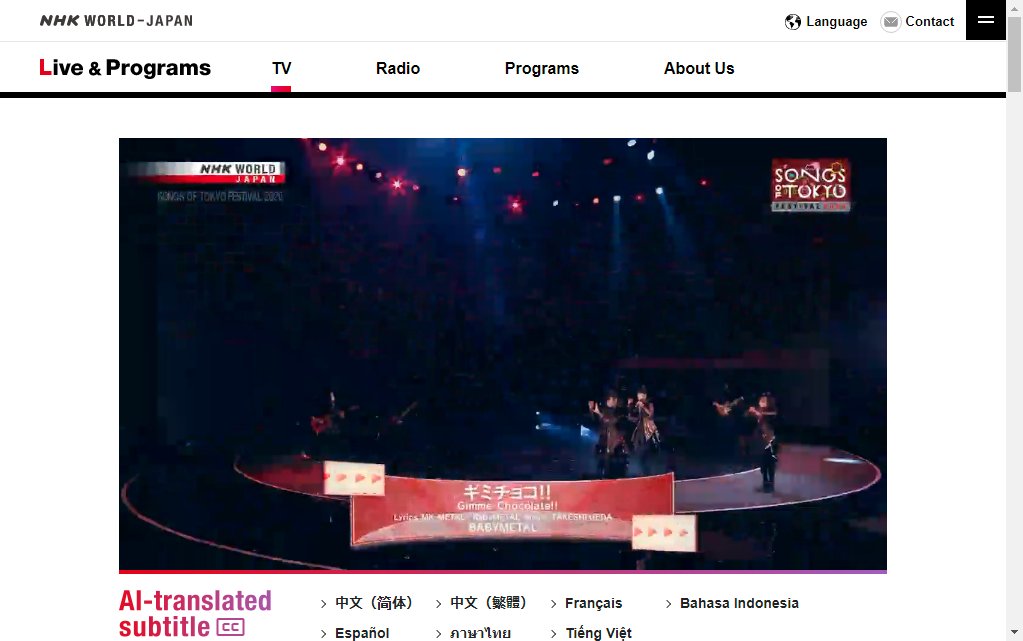Click the scrollbar down arrow
Image resolution: width=1023 pixels, height=641 pixels.
pyautogui.click(x=1014, y=632)
